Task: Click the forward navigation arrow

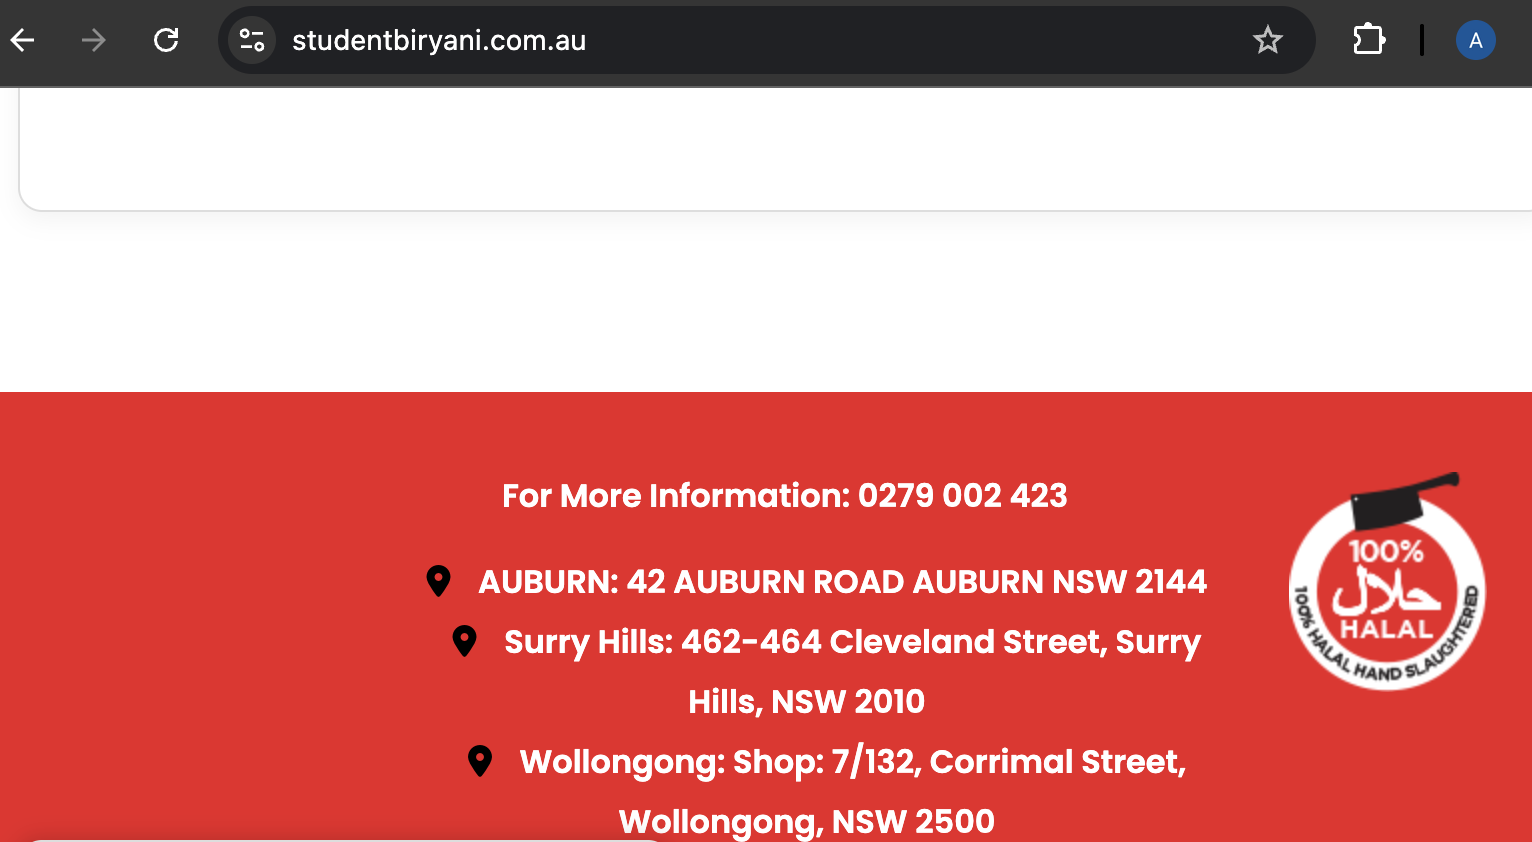Action: pos(93,40)
